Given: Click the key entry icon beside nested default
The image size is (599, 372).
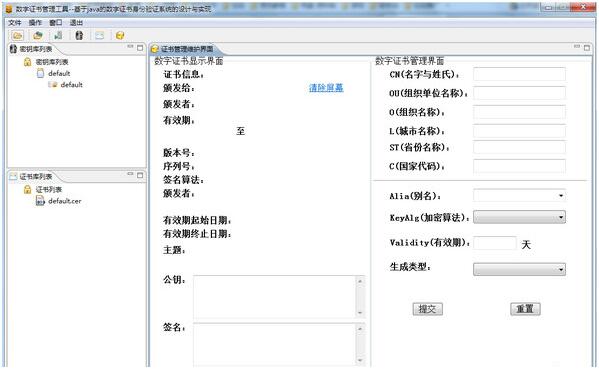Looking at the screenshot, I should [53, 84].
